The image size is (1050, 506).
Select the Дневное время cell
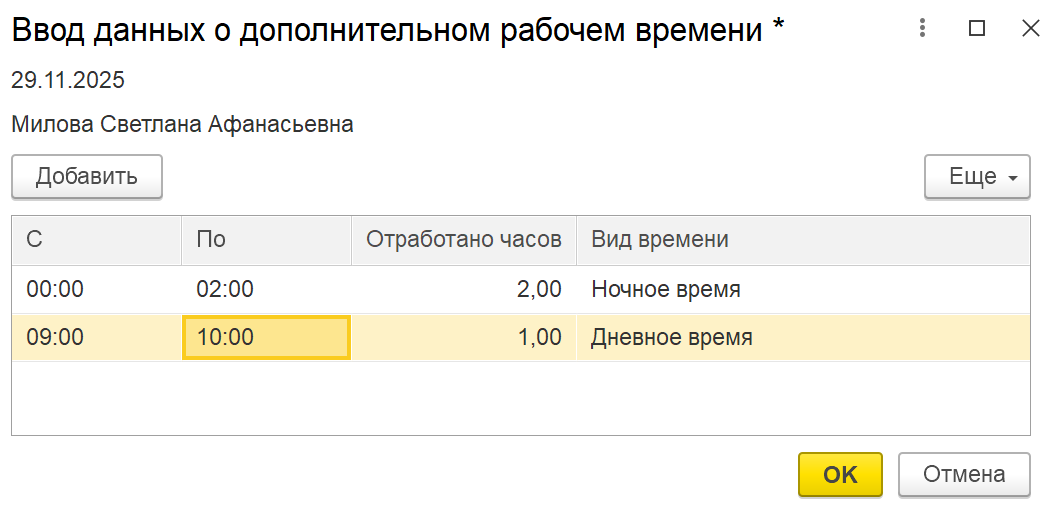pos(672,338)
